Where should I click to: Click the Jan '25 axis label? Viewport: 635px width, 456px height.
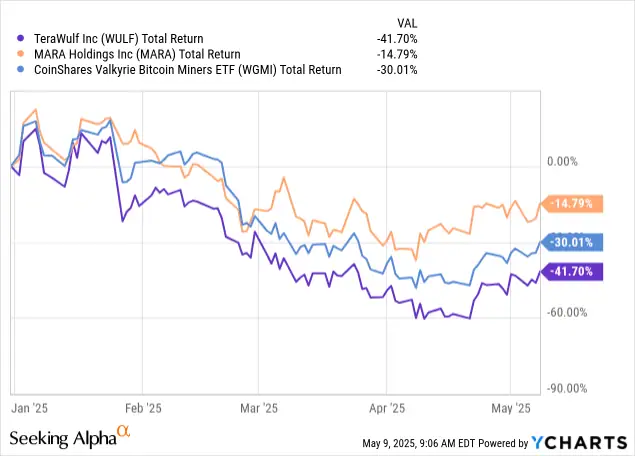click(22, 408)
